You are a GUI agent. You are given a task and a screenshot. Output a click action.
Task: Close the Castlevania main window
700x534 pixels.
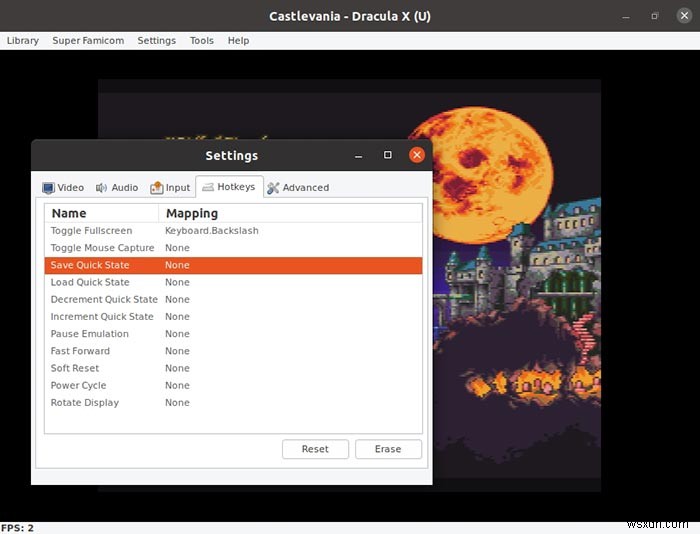(684, 16)
